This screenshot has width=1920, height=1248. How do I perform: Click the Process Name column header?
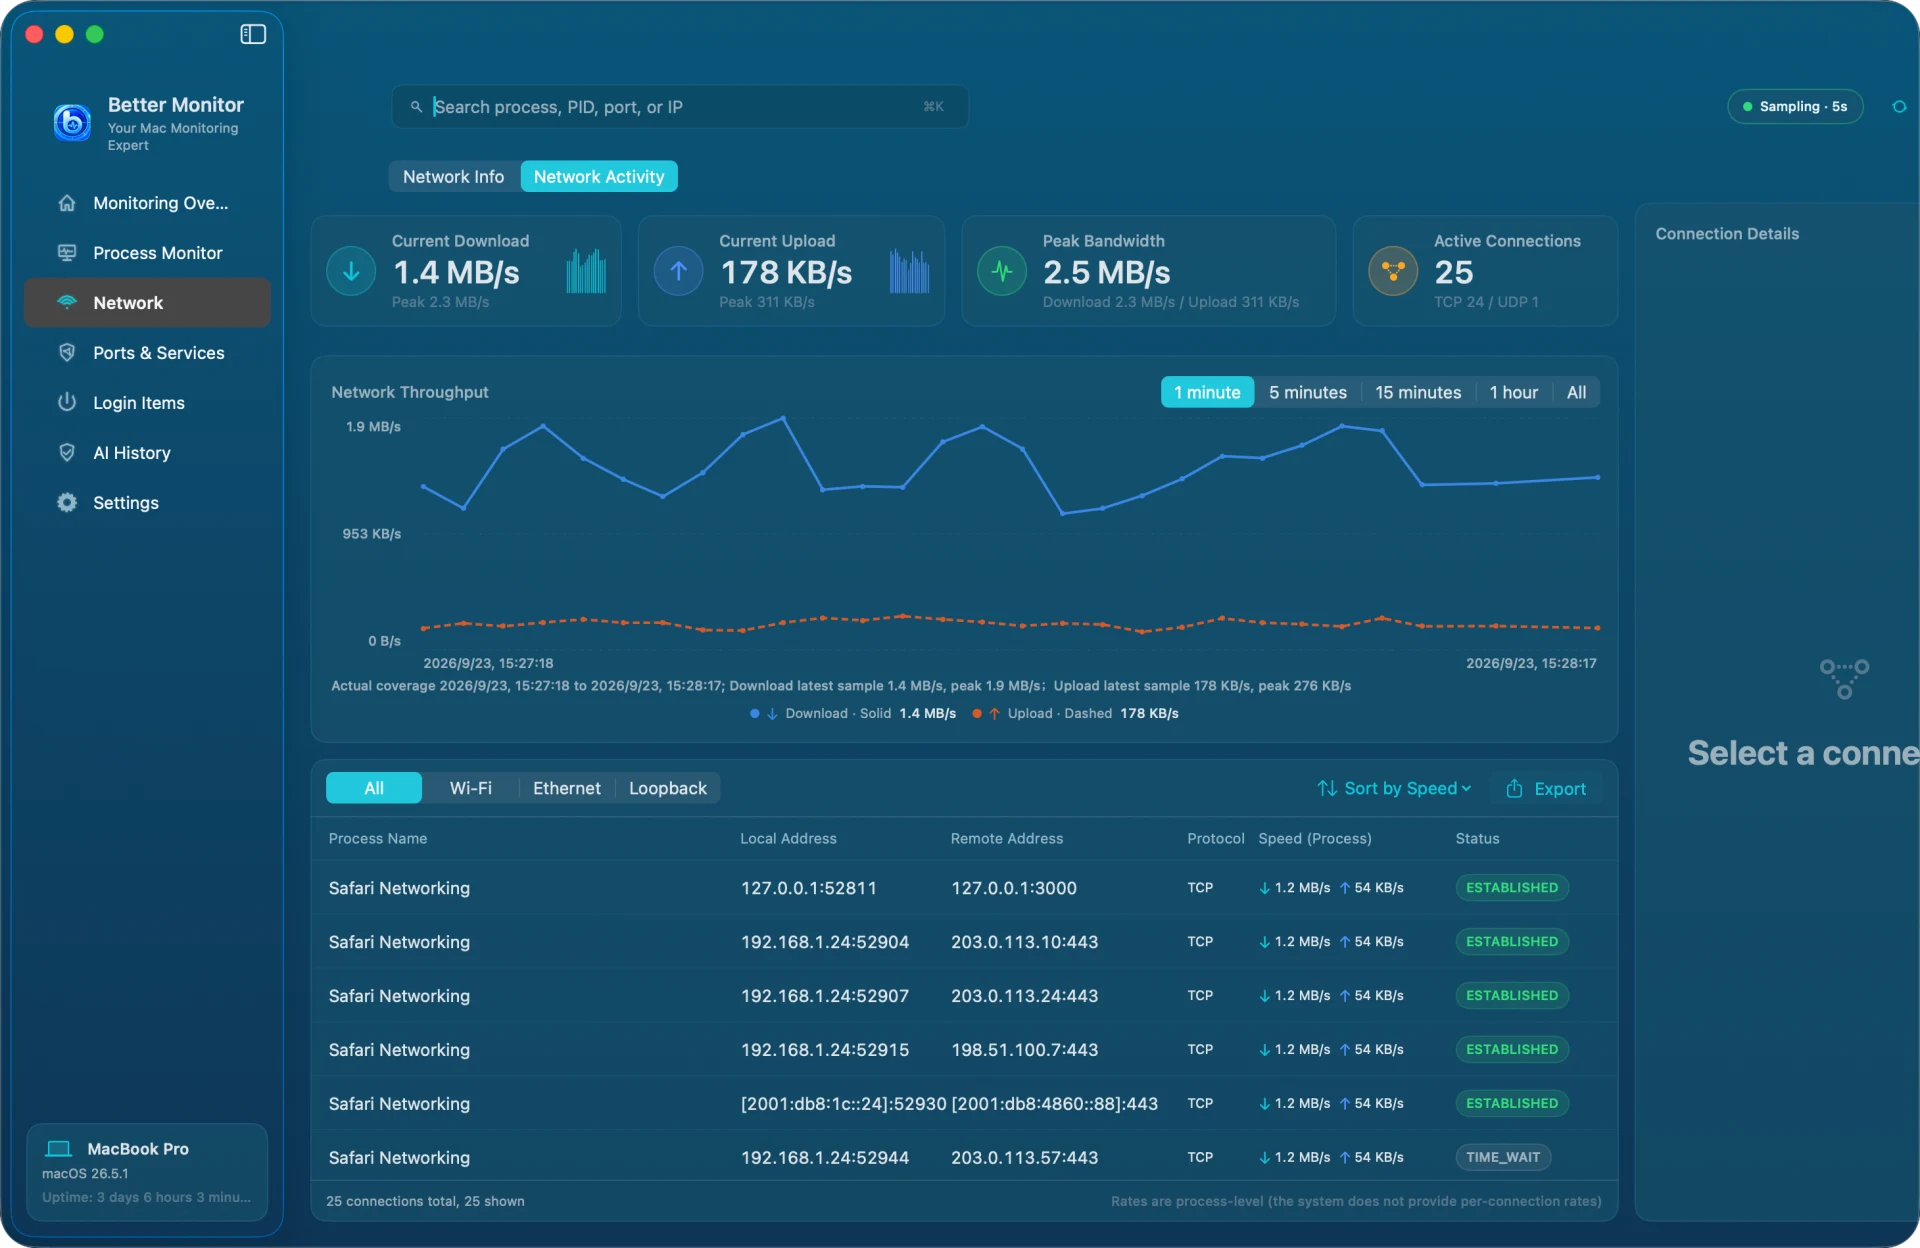377,839
